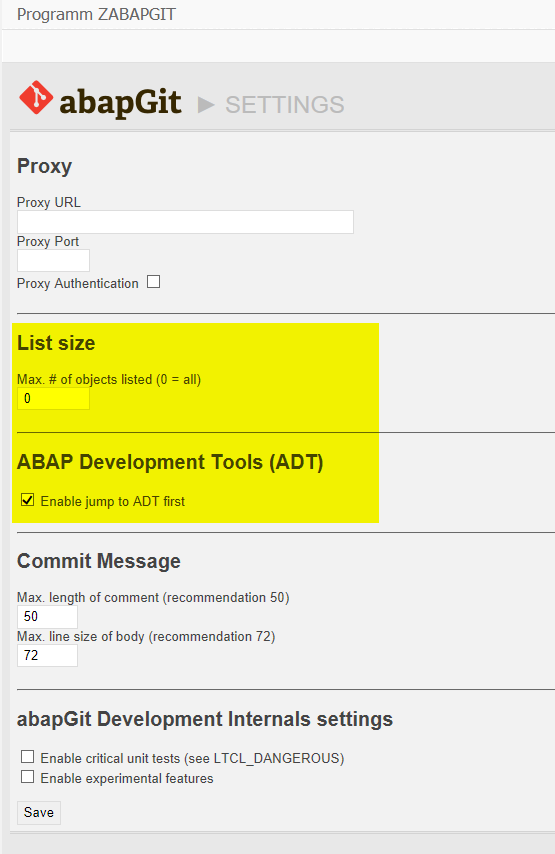Click the 'Programm ZABAPGIT' title text
Screen dimensions: 555x854
coord(96,14)
